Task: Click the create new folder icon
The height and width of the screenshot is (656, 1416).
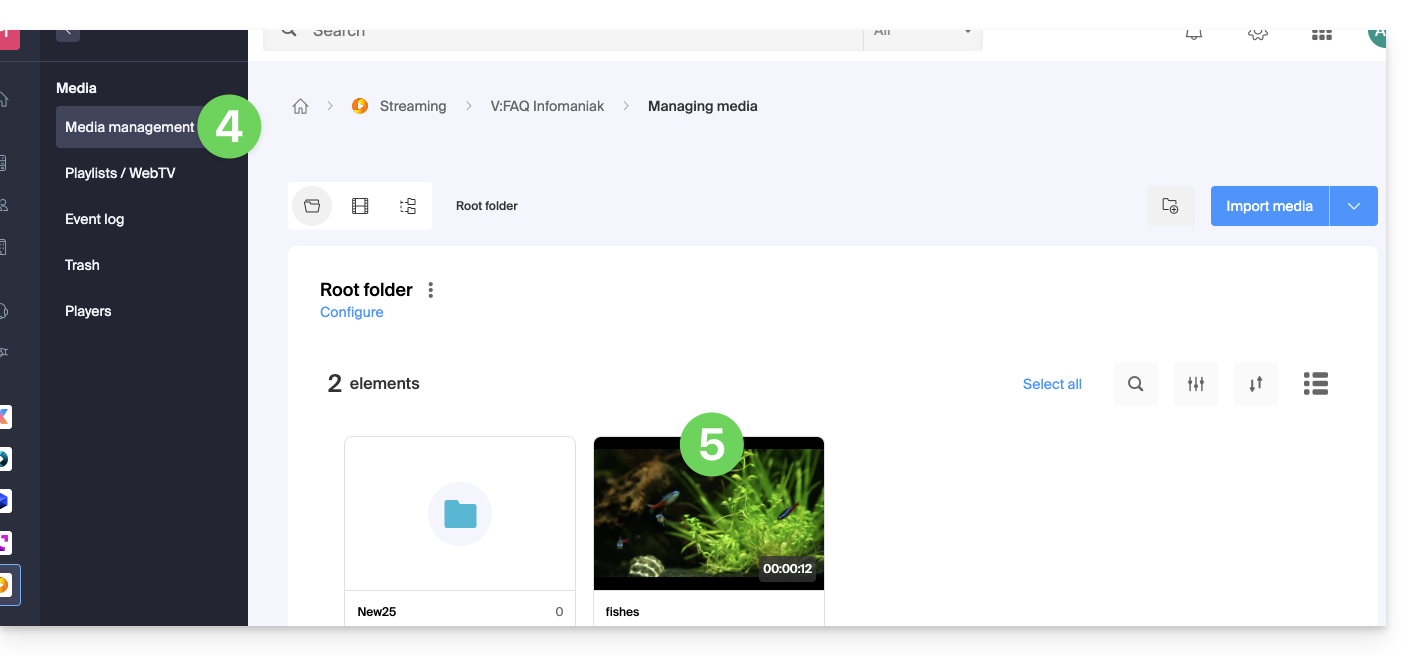Action: 1170,206
